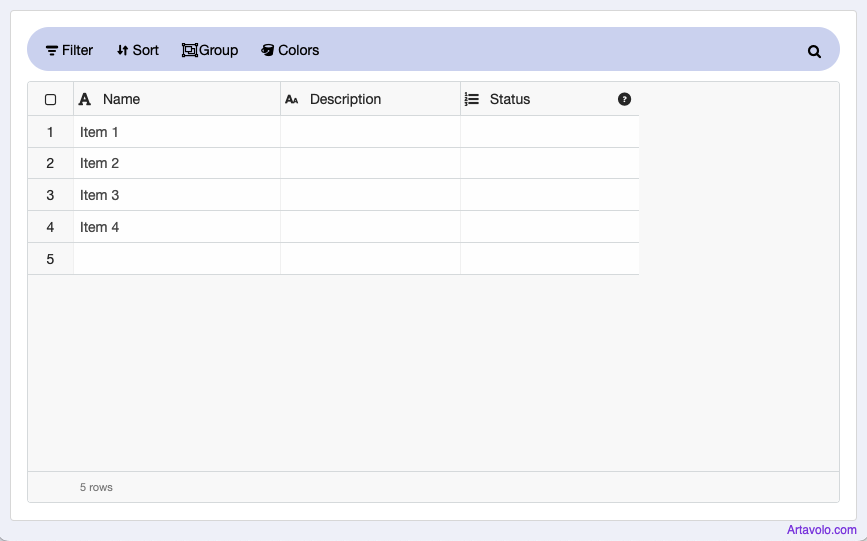Screen dimensions: 867x541
Task: Click the '5 rows' footer count
Action: 96,487
